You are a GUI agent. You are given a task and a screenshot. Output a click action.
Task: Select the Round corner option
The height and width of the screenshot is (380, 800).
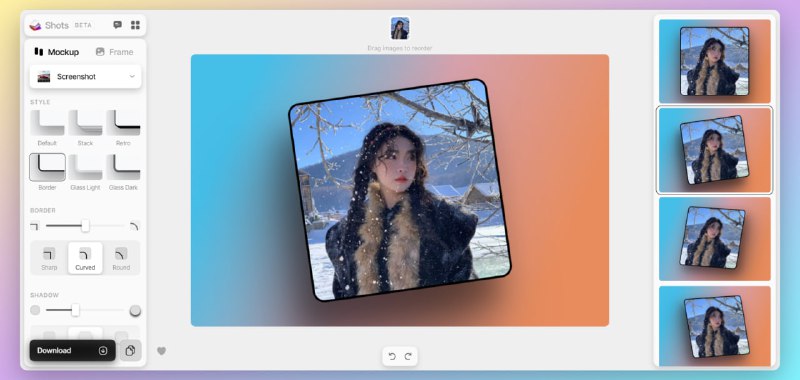[121, 258]
